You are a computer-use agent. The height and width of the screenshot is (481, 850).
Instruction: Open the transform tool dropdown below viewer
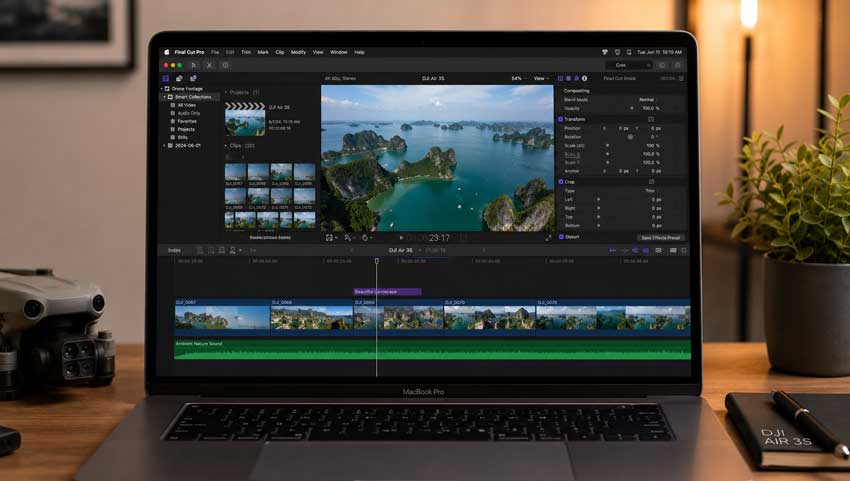tap(331, 238)
